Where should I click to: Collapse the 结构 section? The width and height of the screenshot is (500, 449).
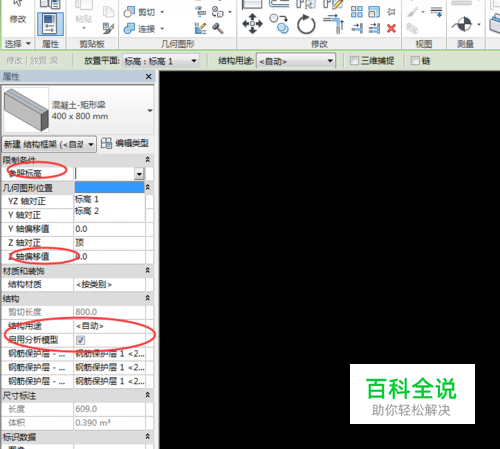tap(148, 298)
